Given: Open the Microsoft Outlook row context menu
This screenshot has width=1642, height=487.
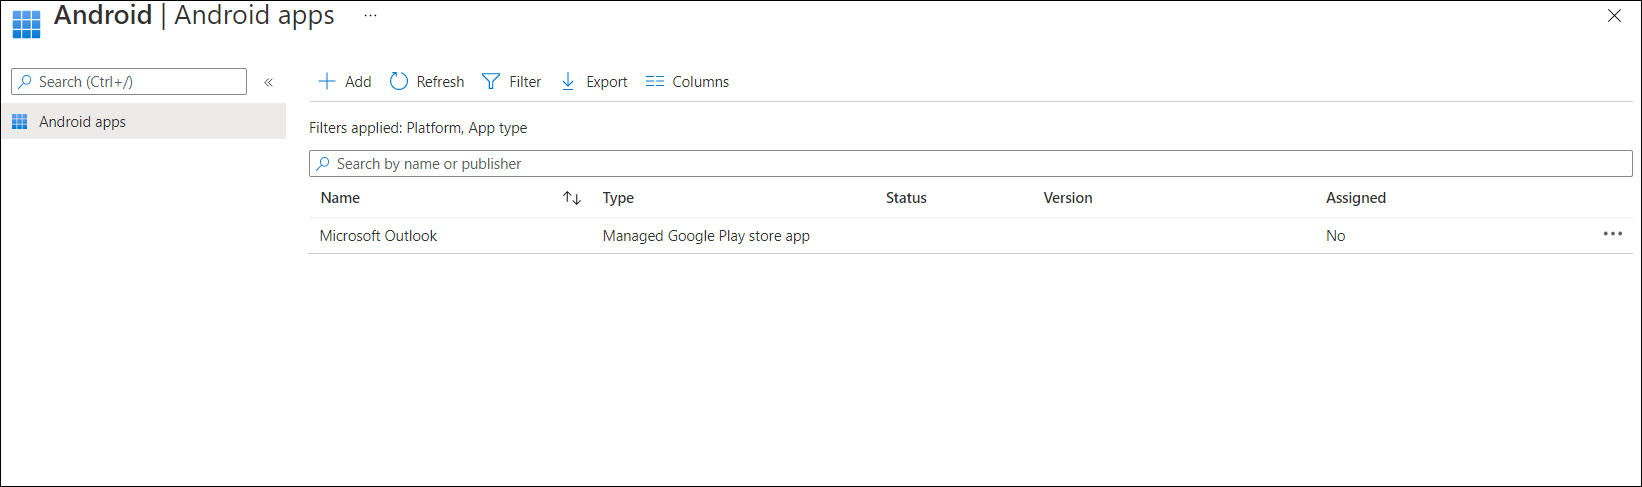Looking at the screenshot, I should [1612, 234].
